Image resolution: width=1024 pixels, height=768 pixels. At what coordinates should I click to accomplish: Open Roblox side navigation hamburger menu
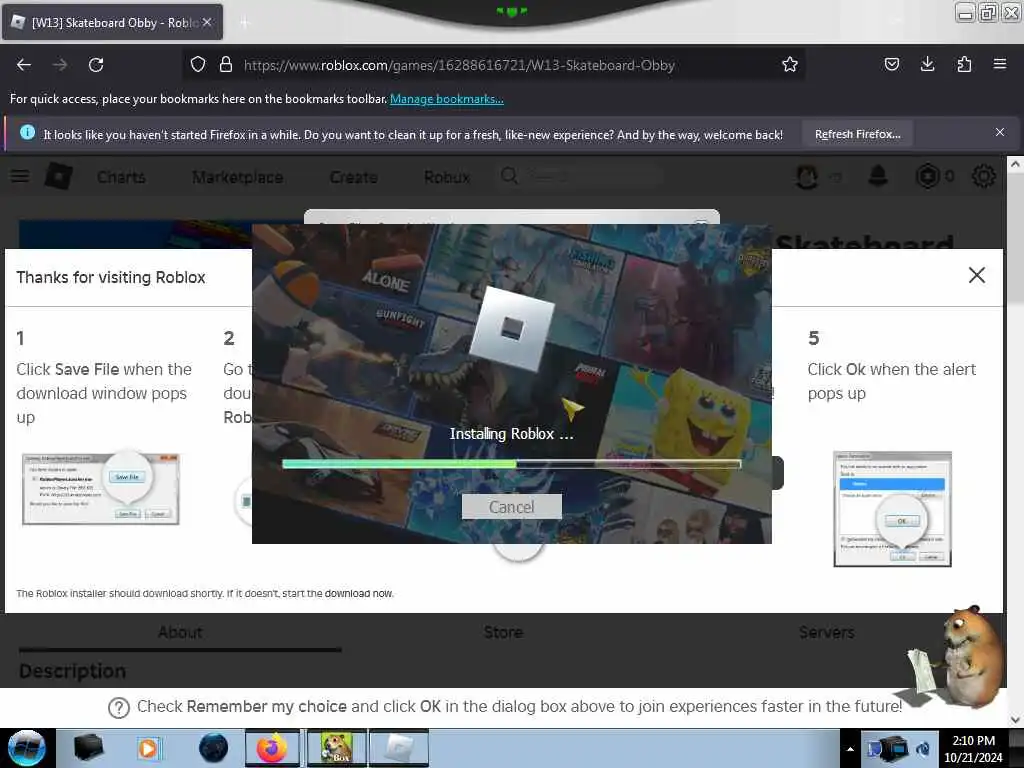[x=20, y=176]
